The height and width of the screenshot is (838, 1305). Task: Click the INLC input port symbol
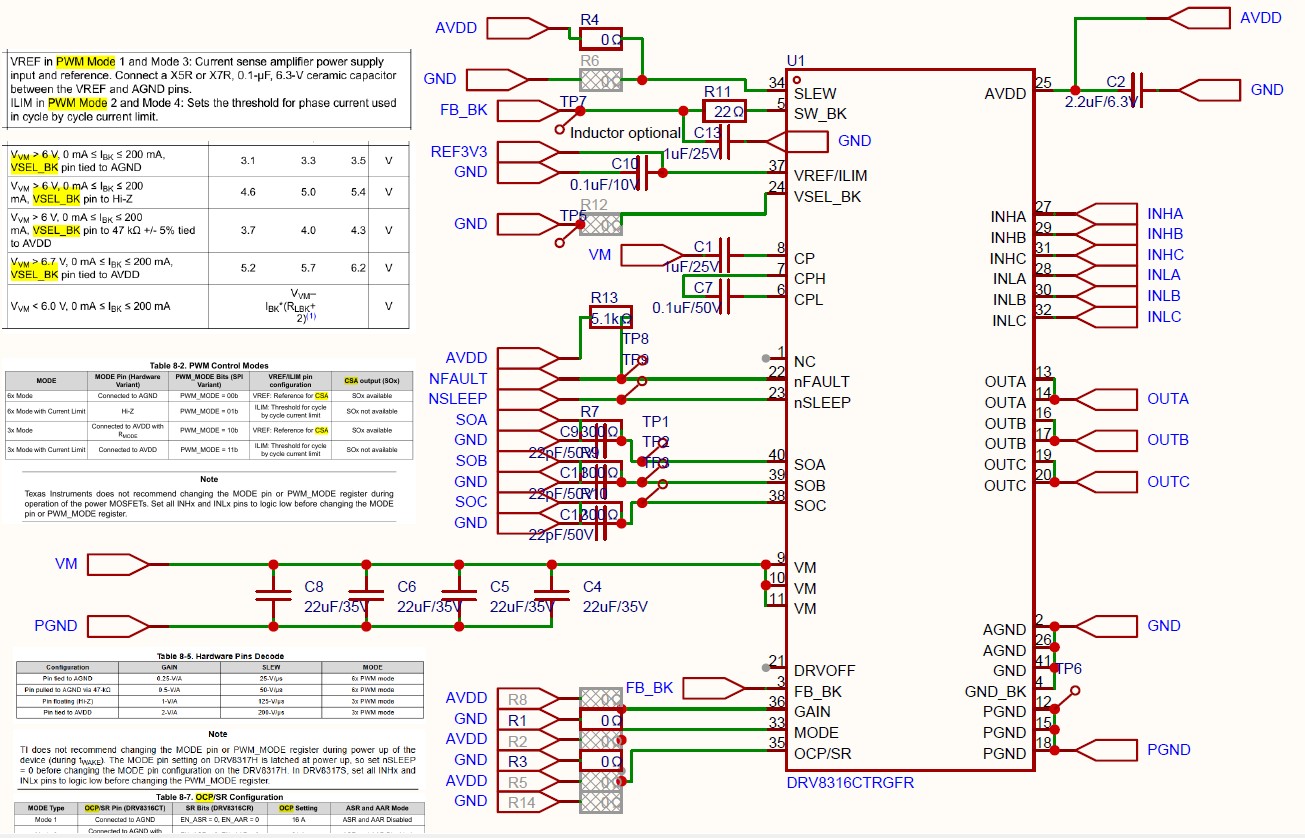tap(1107, 317)
